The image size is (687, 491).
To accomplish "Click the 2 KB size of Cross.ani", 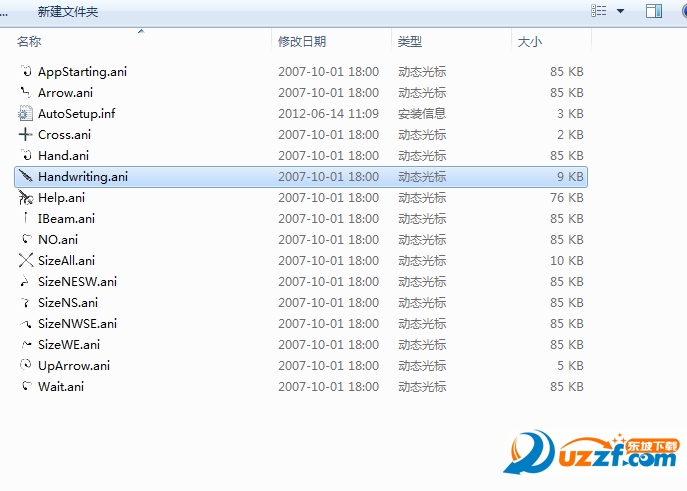I will (x=570, y=134).
